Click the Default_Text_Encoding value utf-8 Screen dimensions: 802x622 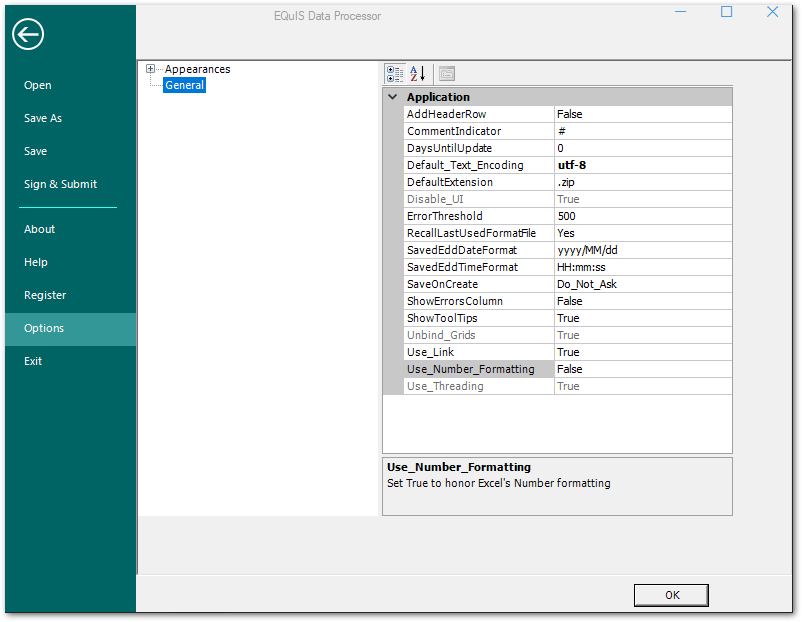click(x=643, y=165)
